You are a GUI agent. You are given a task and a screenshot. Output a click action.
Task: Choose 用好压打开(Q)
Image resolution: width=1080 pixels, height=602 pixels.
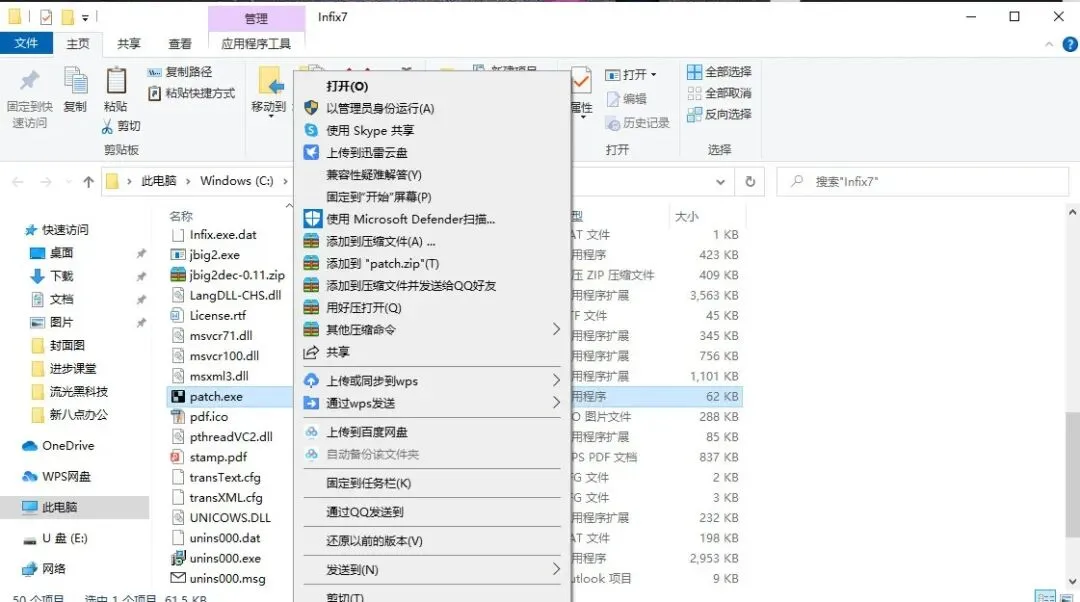tap(433, 307)
